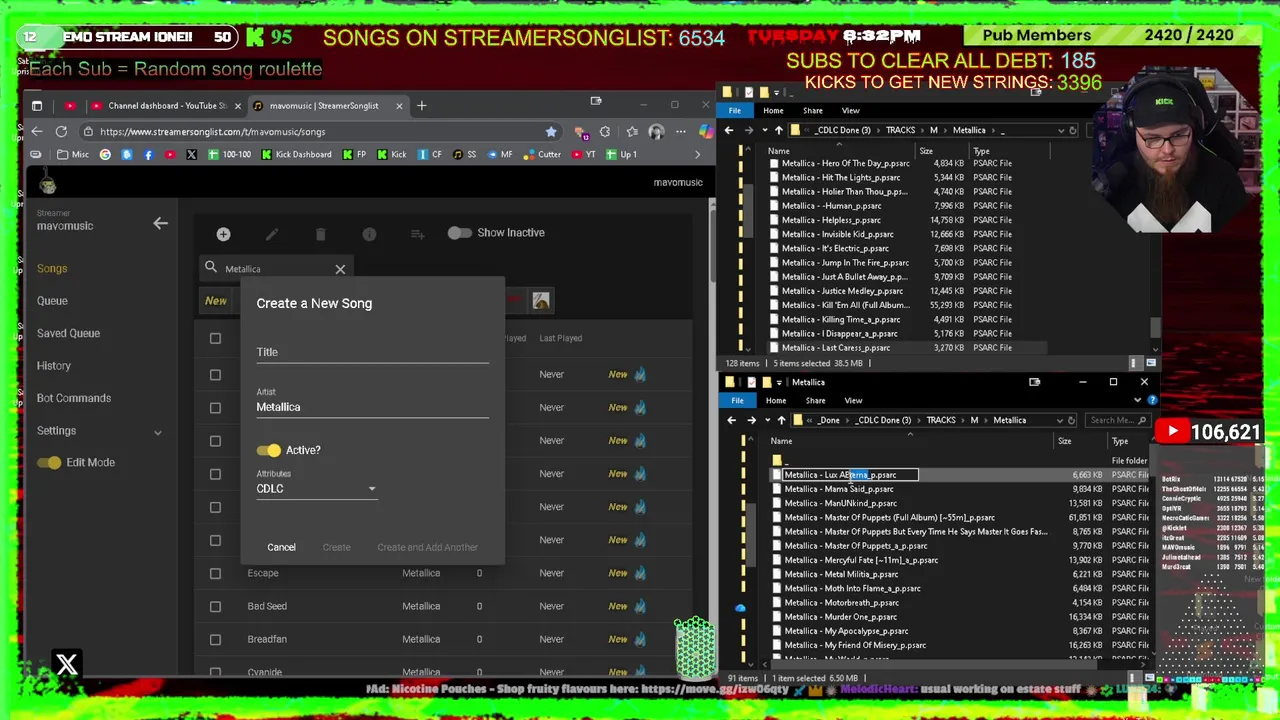Toggle the Show Inactive switch
Image resolution: width=1280 pixels, height=720 pixels.
459,233
